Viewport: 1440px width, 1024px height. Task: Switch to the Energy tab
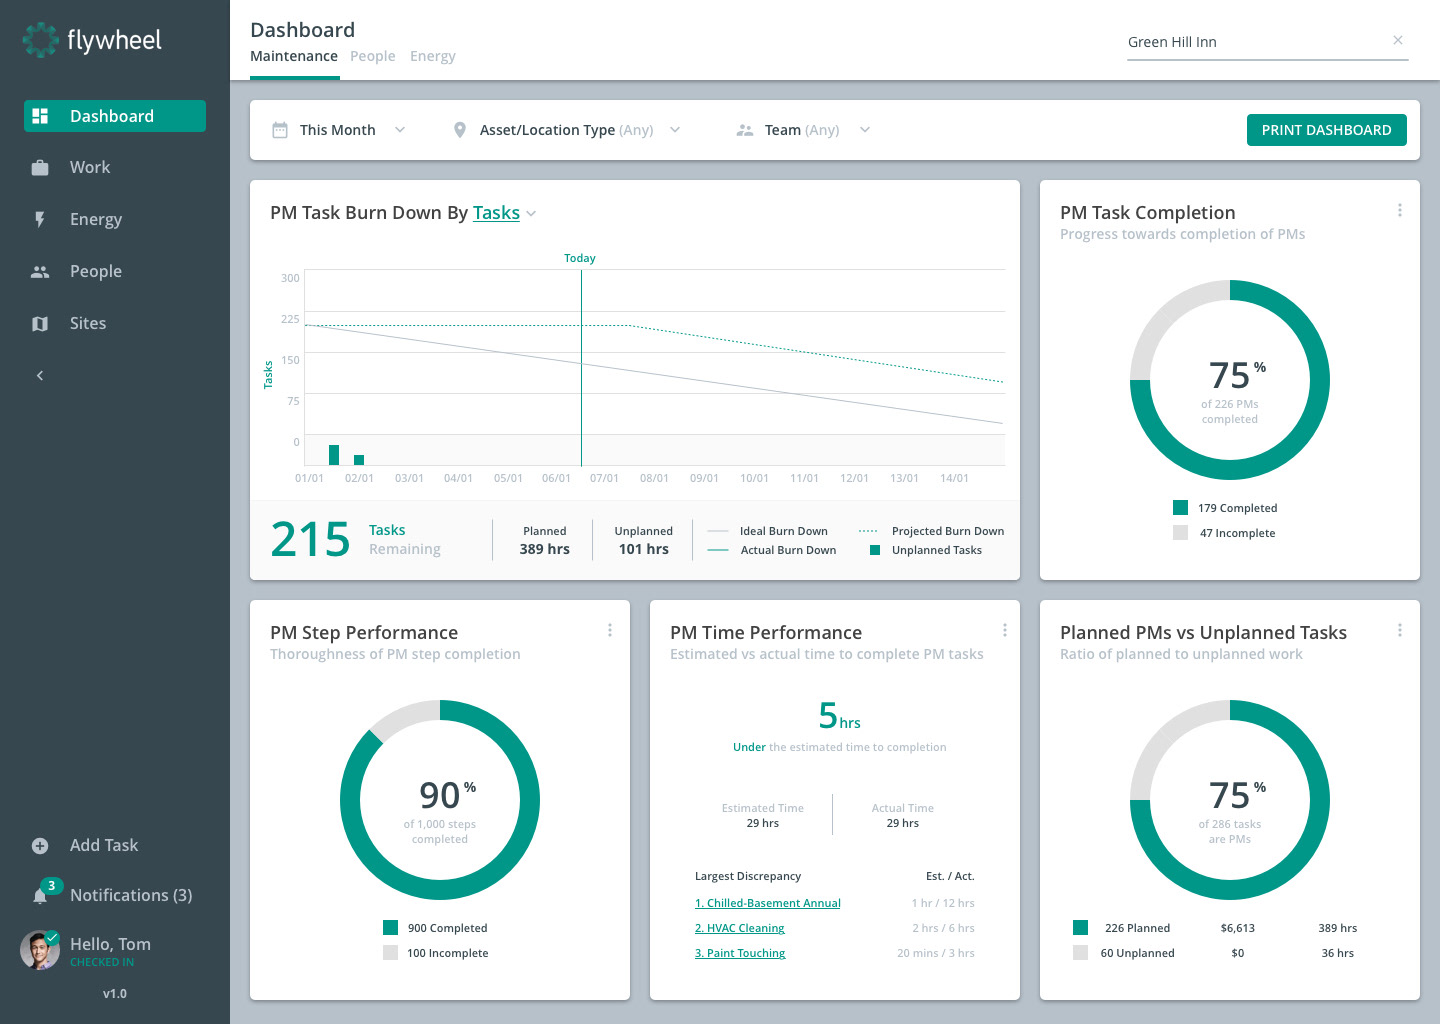pos(433,56)
